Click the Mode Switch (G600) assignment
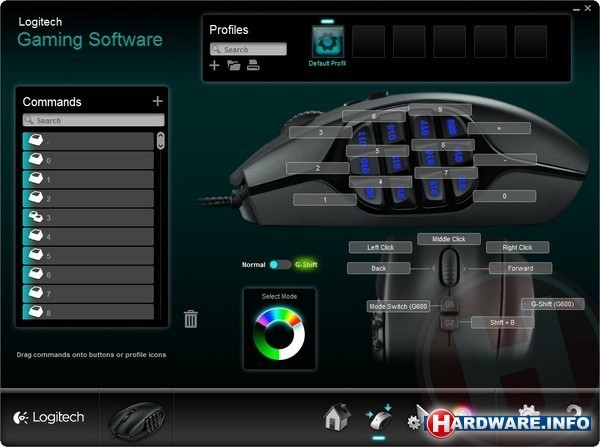The height and width of the screenshot is (447, 600). click(398, 306)
